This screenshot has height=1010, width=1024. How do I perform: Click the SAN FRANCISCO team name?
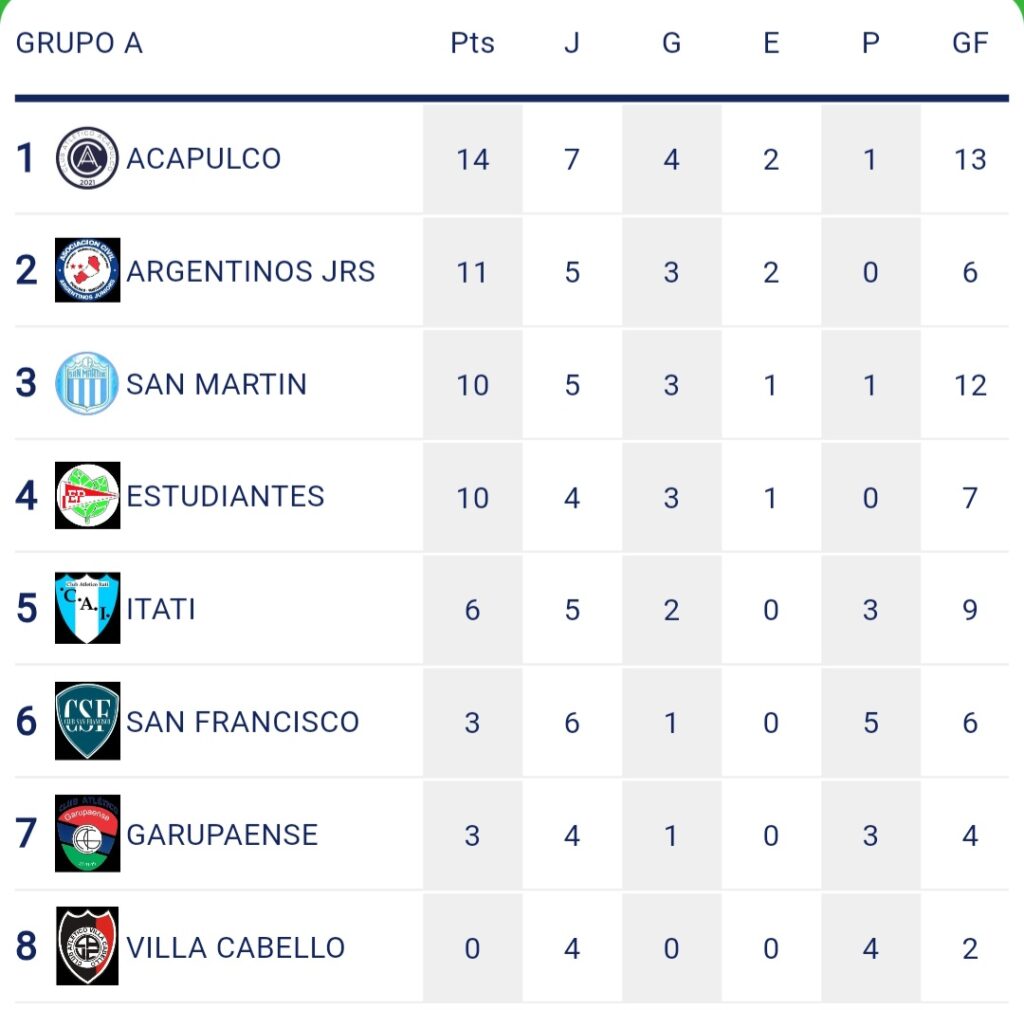243,722
